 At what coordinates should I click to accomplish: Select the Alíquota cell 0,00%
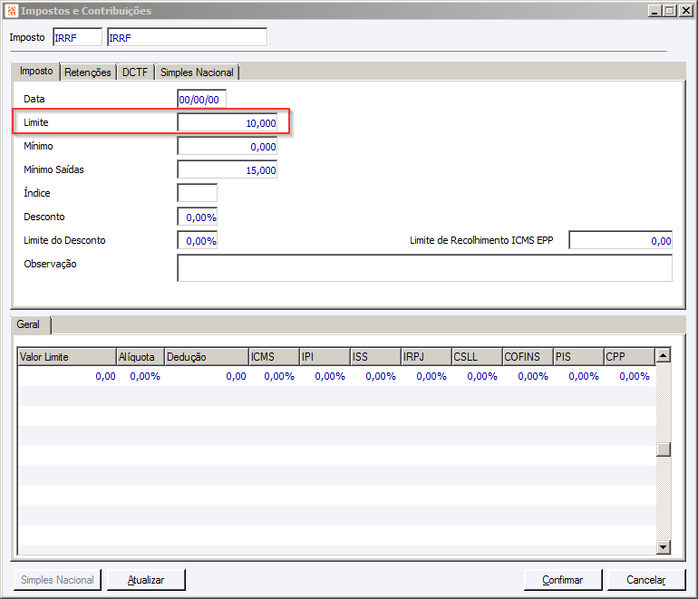pyautogui.click(x=141, y=376)
